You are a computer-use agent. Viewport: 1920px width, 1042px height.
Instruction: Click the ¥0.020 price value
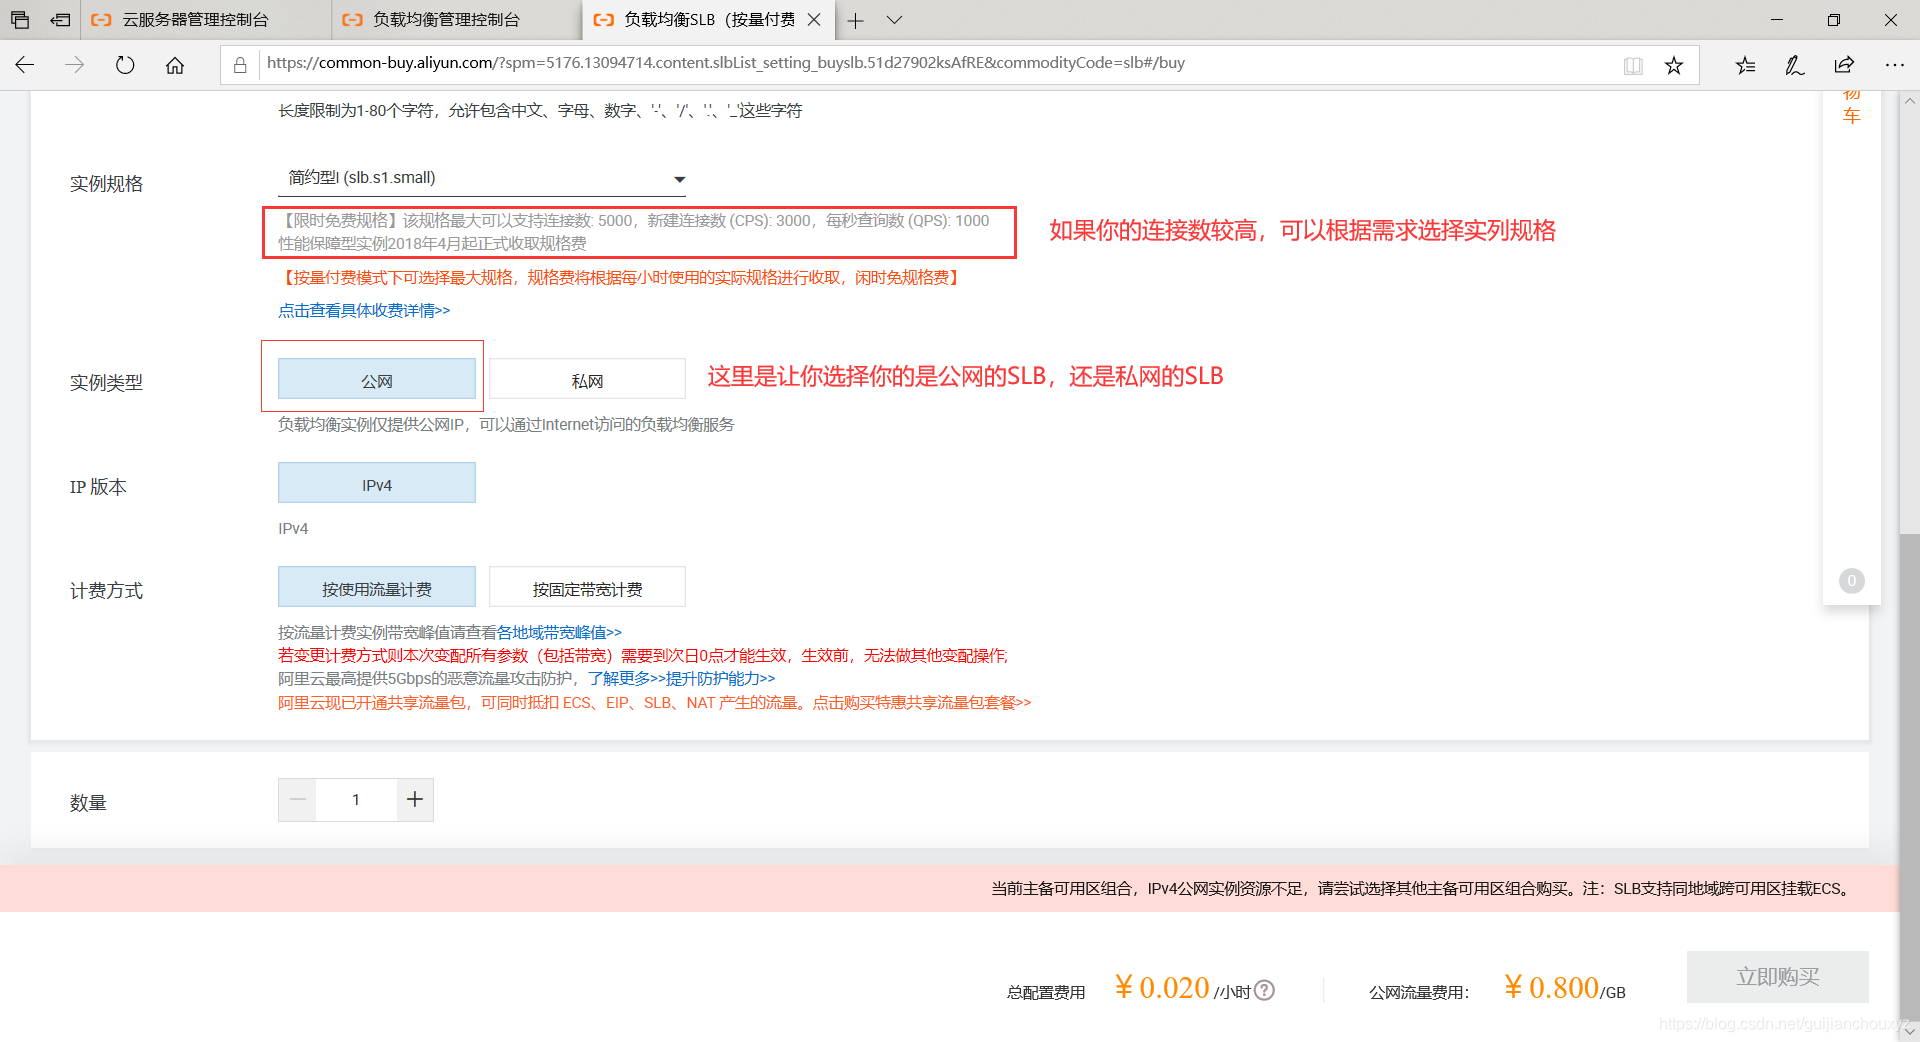click(x=1162, y=988)
